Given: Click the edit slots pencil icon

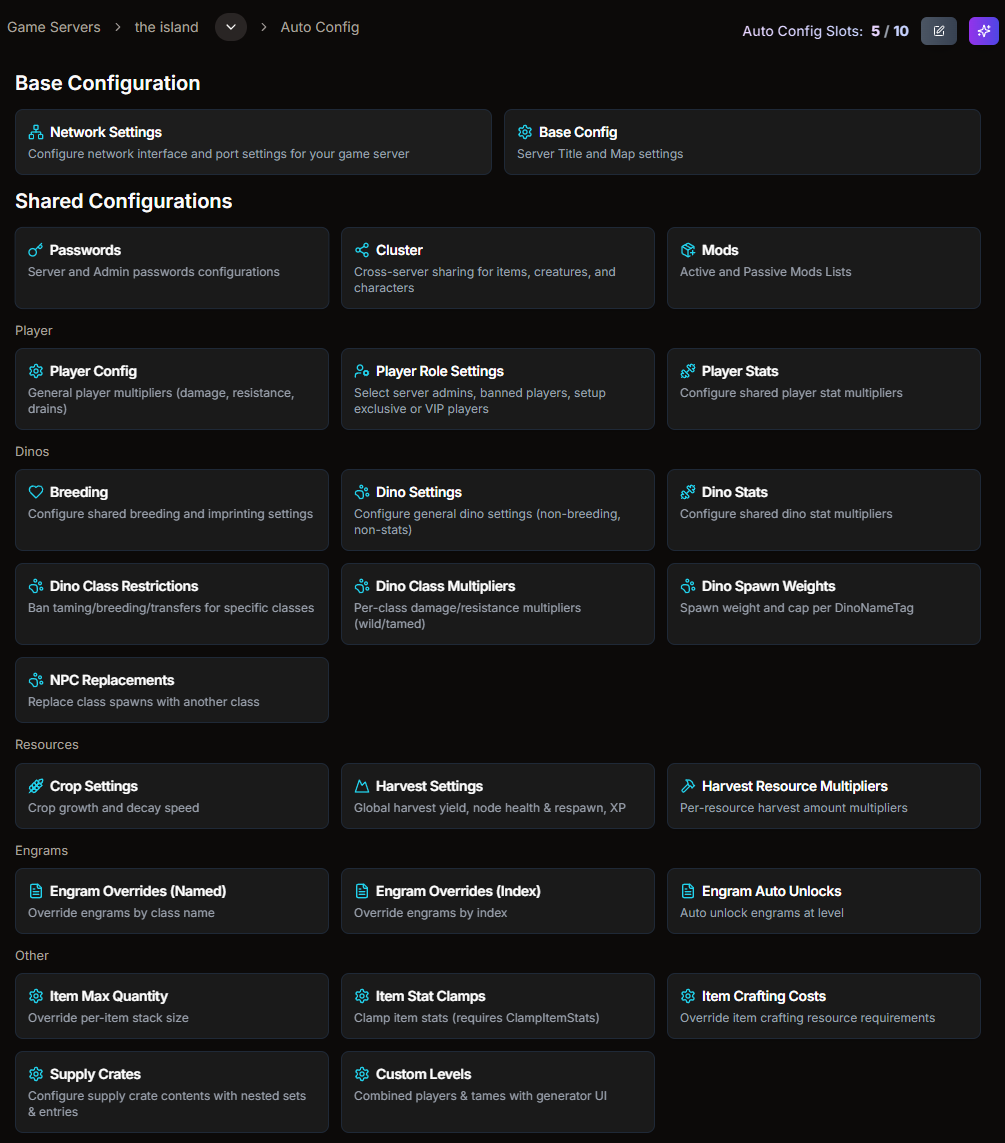Looking at the screenshot, I should point(938,31).
